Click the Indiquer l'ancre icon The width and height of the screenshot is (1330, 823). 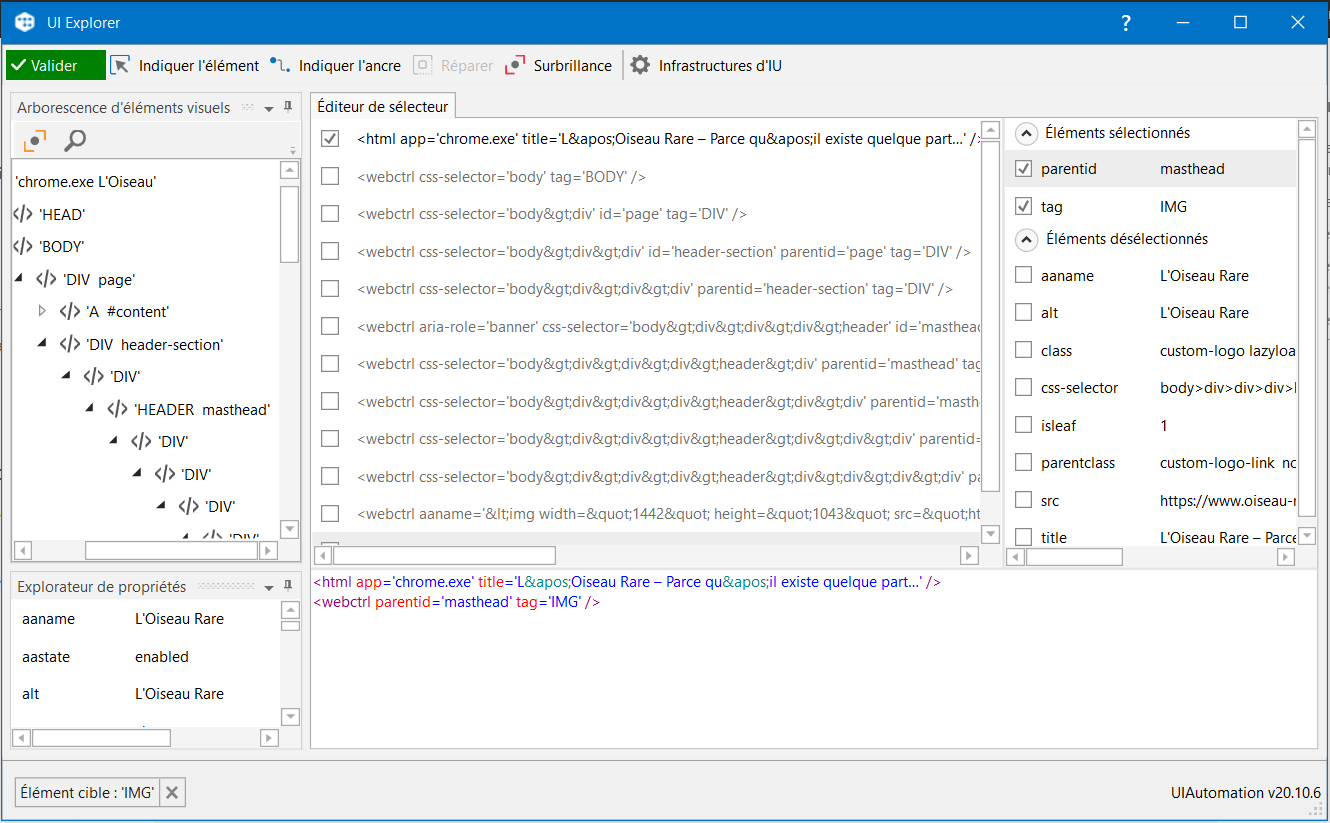281,65
